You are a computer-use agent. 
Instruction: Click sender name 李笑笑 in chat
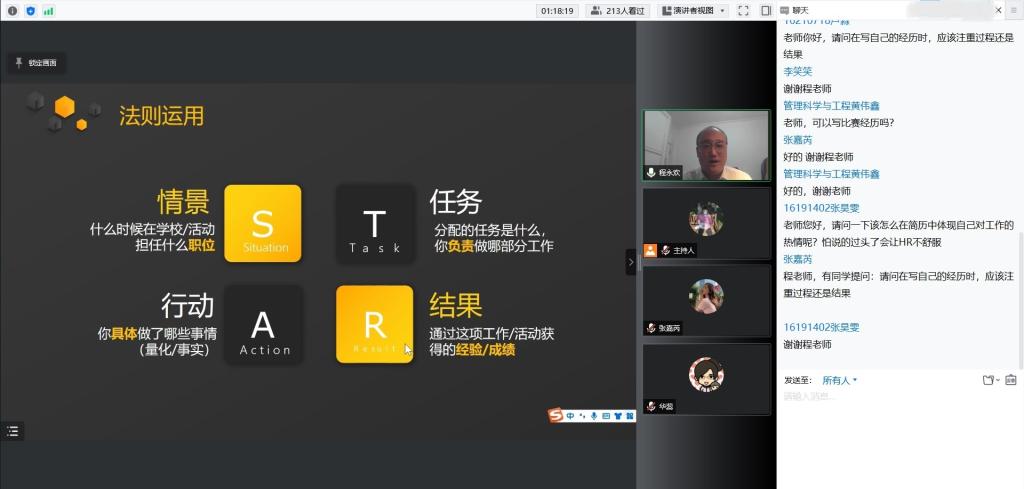[x=797, y=71]
